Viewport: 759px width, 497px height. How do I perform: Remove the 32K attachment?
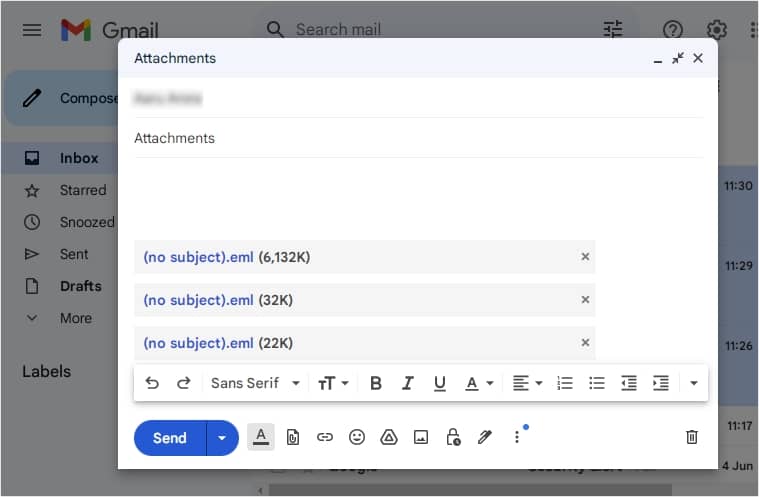[585, 300]
